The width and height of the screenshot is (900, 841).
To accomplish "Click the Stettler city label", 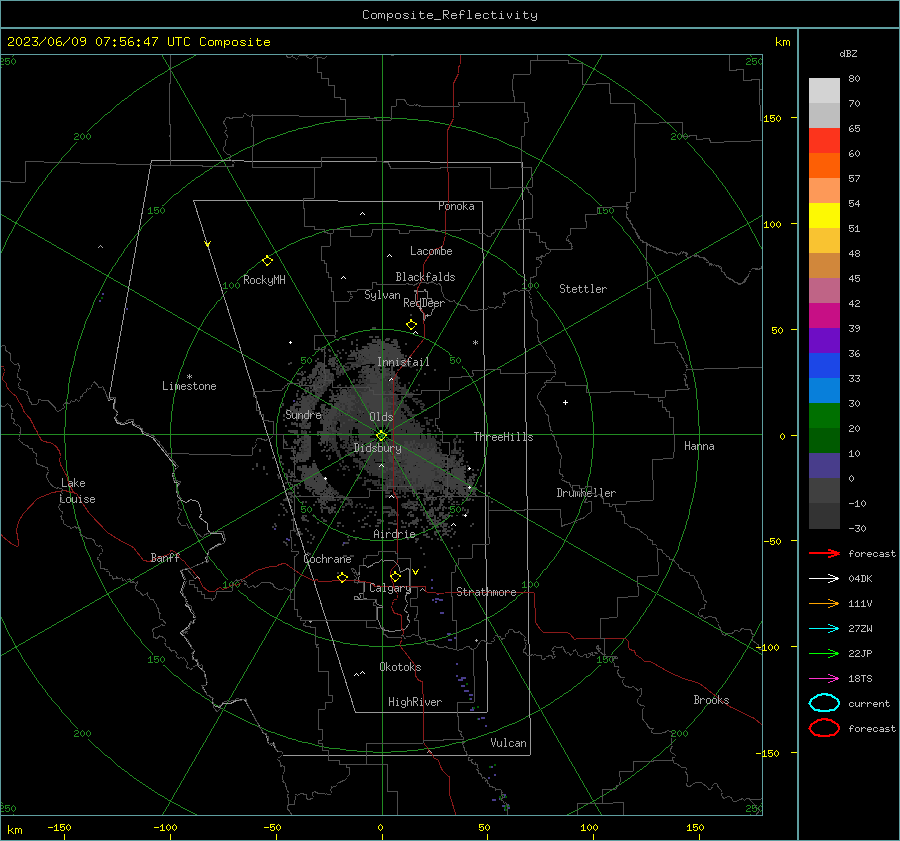I will click(583, 289).
